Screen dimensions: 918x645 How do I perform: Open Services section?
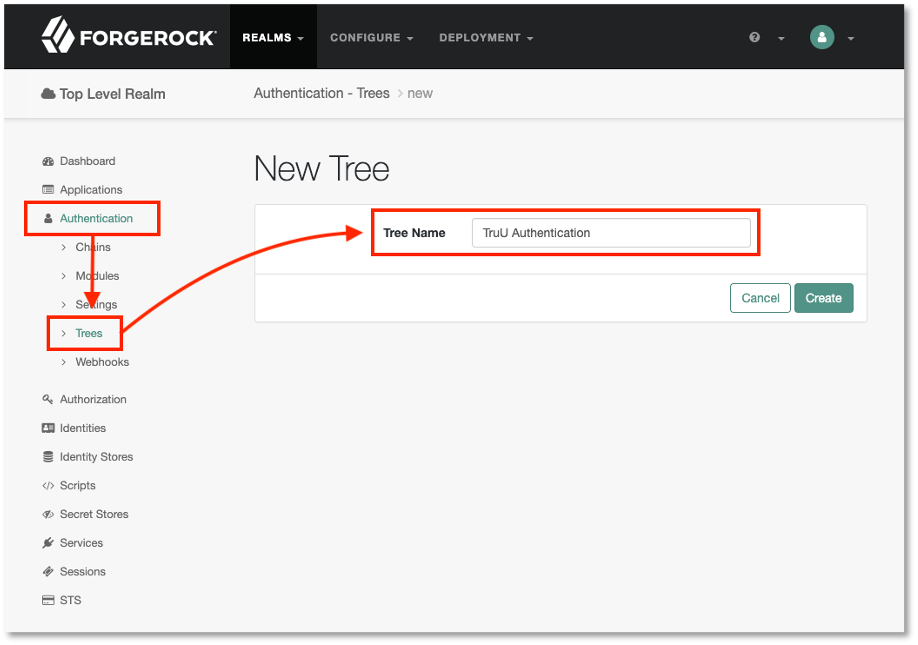pyautogui.click(x=81, y=543)
